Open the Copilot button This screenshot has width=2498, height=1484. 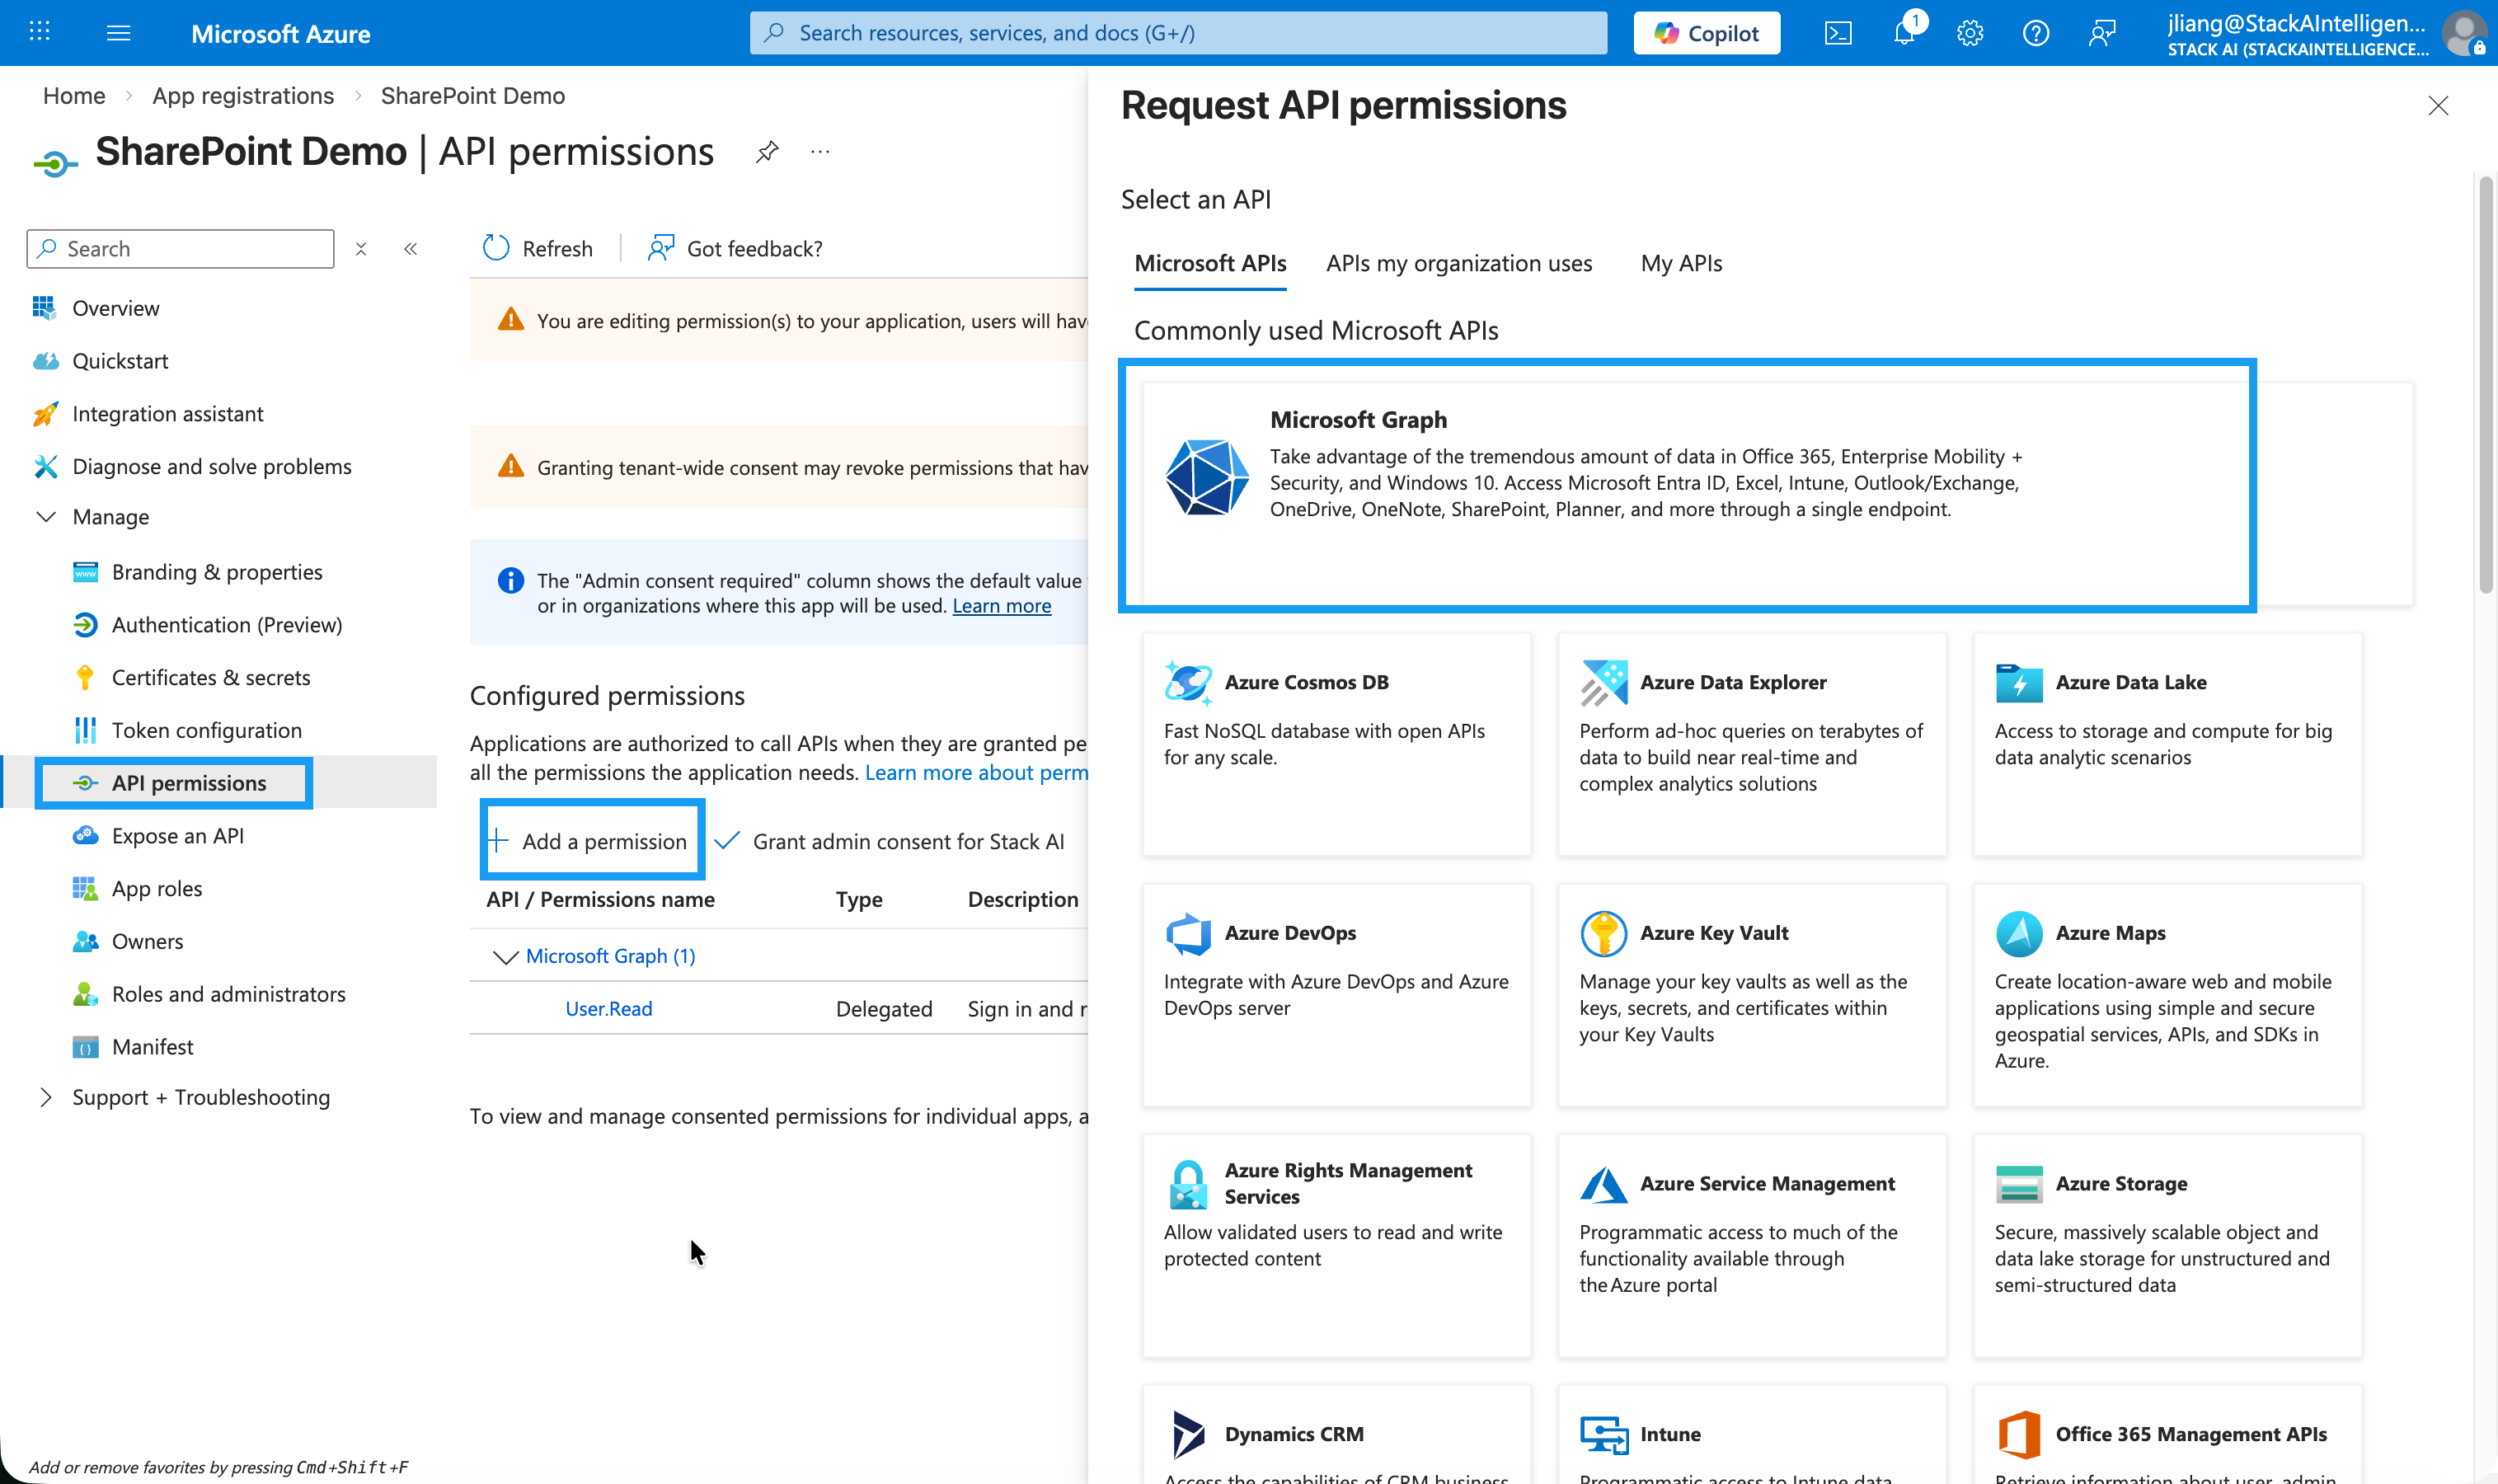click(x=1706, y=33)
